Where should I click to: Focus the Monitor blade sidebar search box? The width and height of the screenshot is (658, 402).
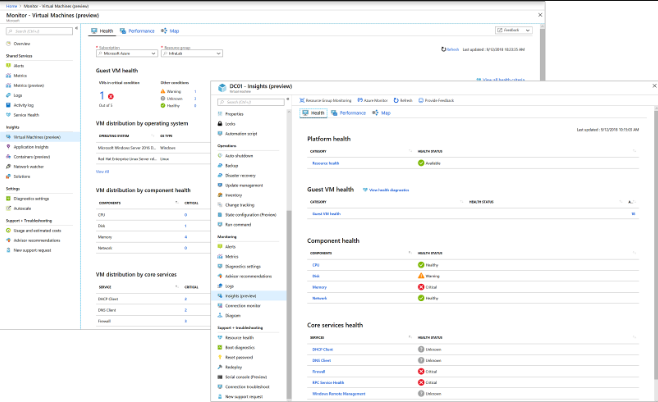pos(39,31)
